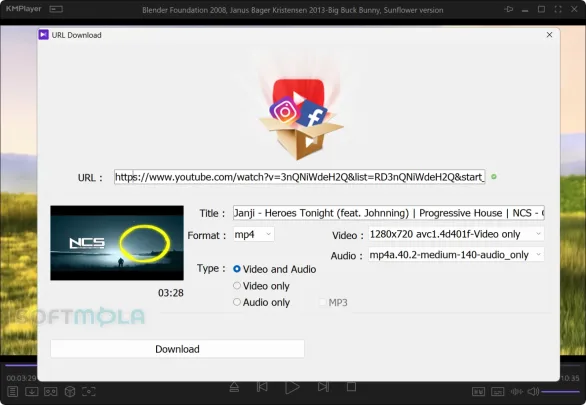This screenshot has width=586, height=405.
Task: Click the compact mode icon beside KMPlayer logo
Action: click(x=56, y=9)
